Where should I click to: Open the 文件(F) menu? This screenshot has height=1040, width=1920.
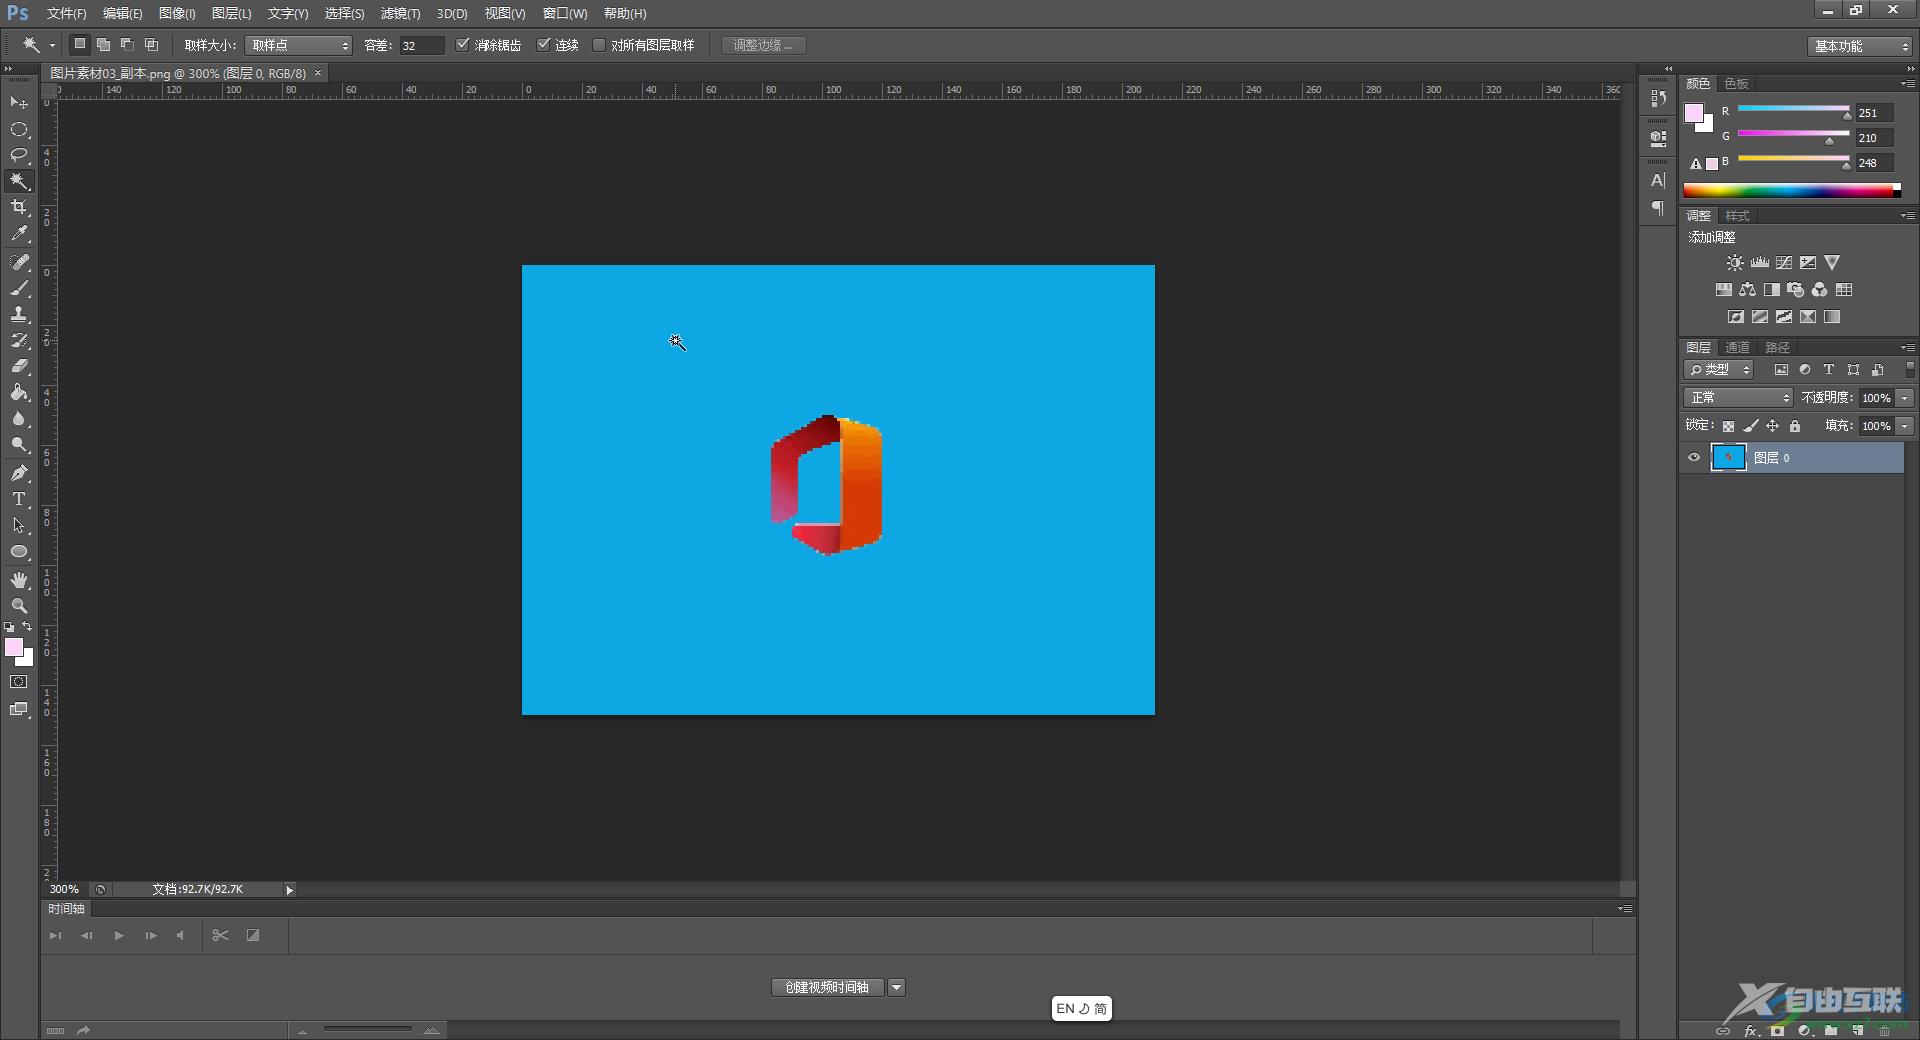[x=66, y=13]
